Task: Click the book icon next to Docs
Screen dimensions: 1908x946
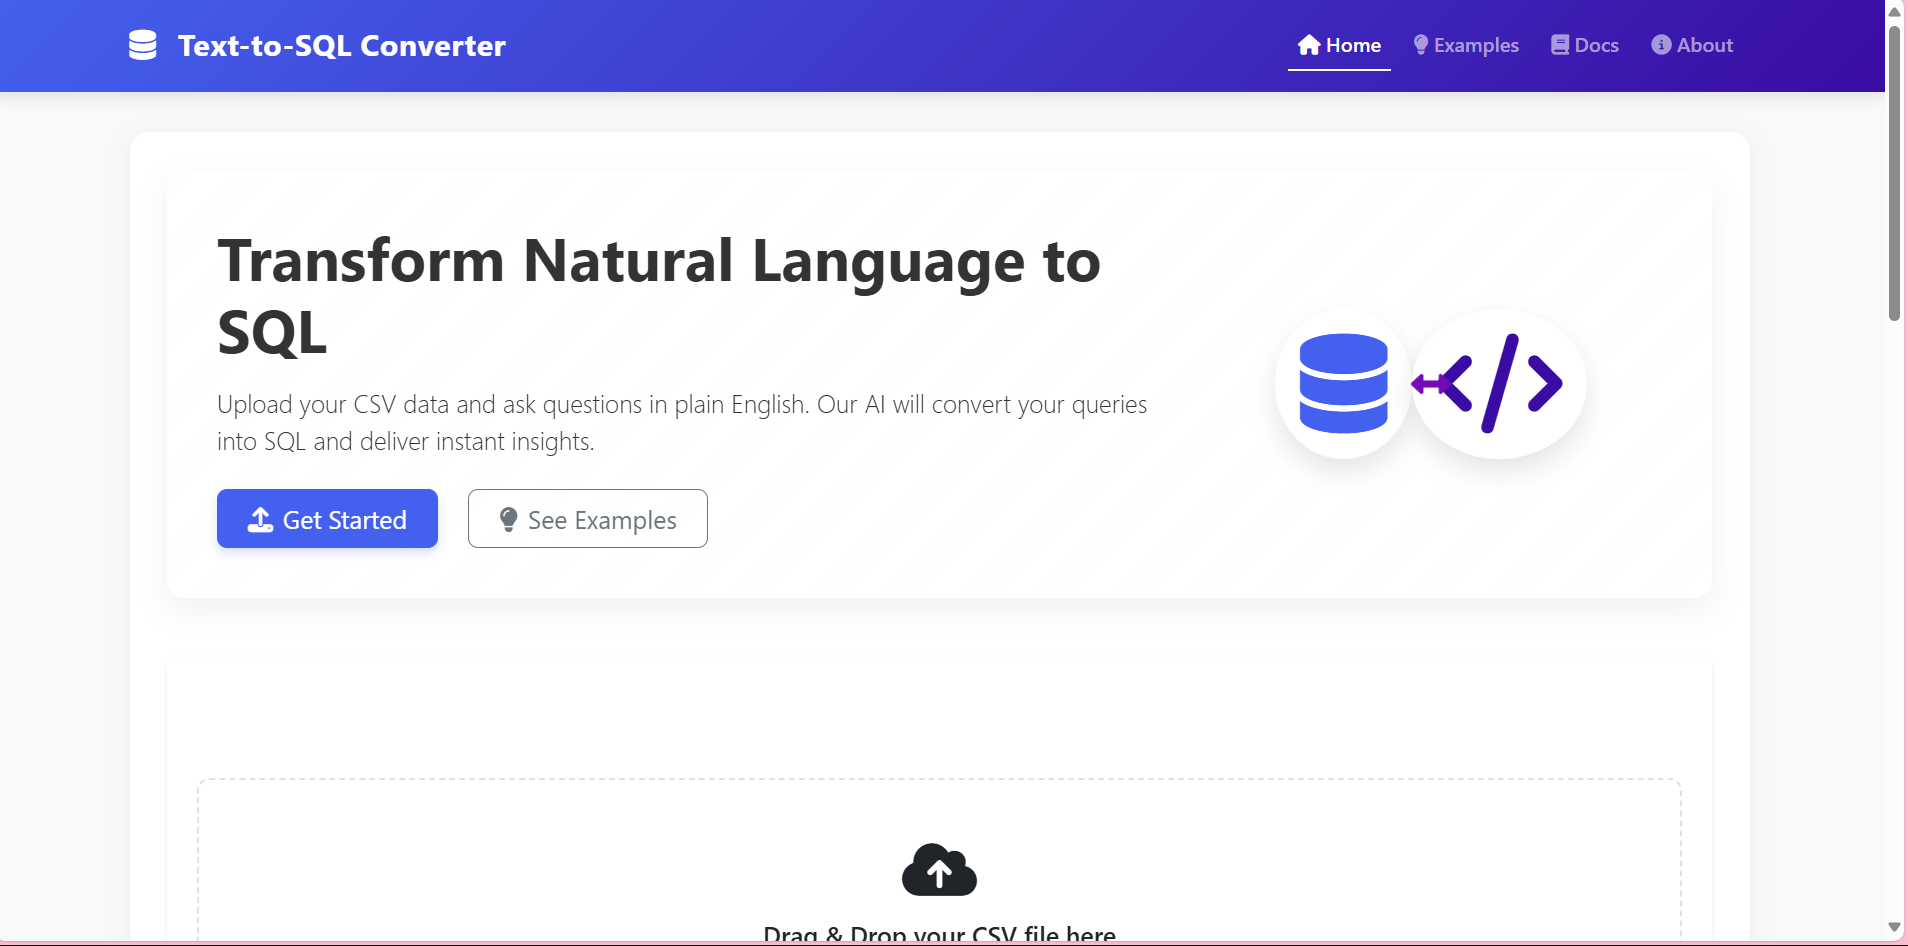Action: pyautogui.click(x=1560, y=45)
